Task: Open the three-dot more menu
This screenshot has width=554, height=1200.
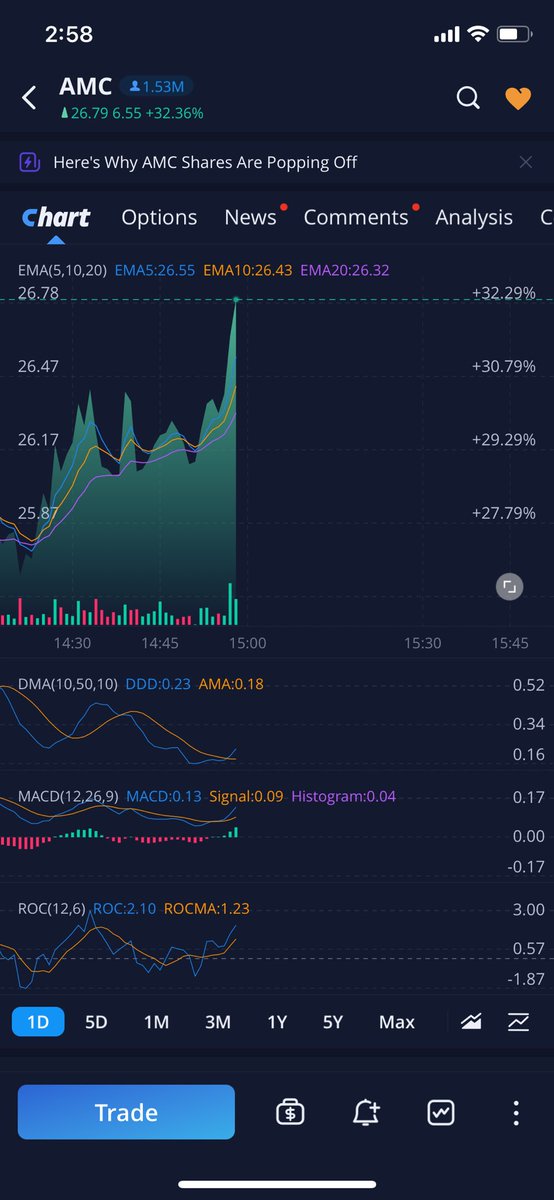Action: (516, 1112)
